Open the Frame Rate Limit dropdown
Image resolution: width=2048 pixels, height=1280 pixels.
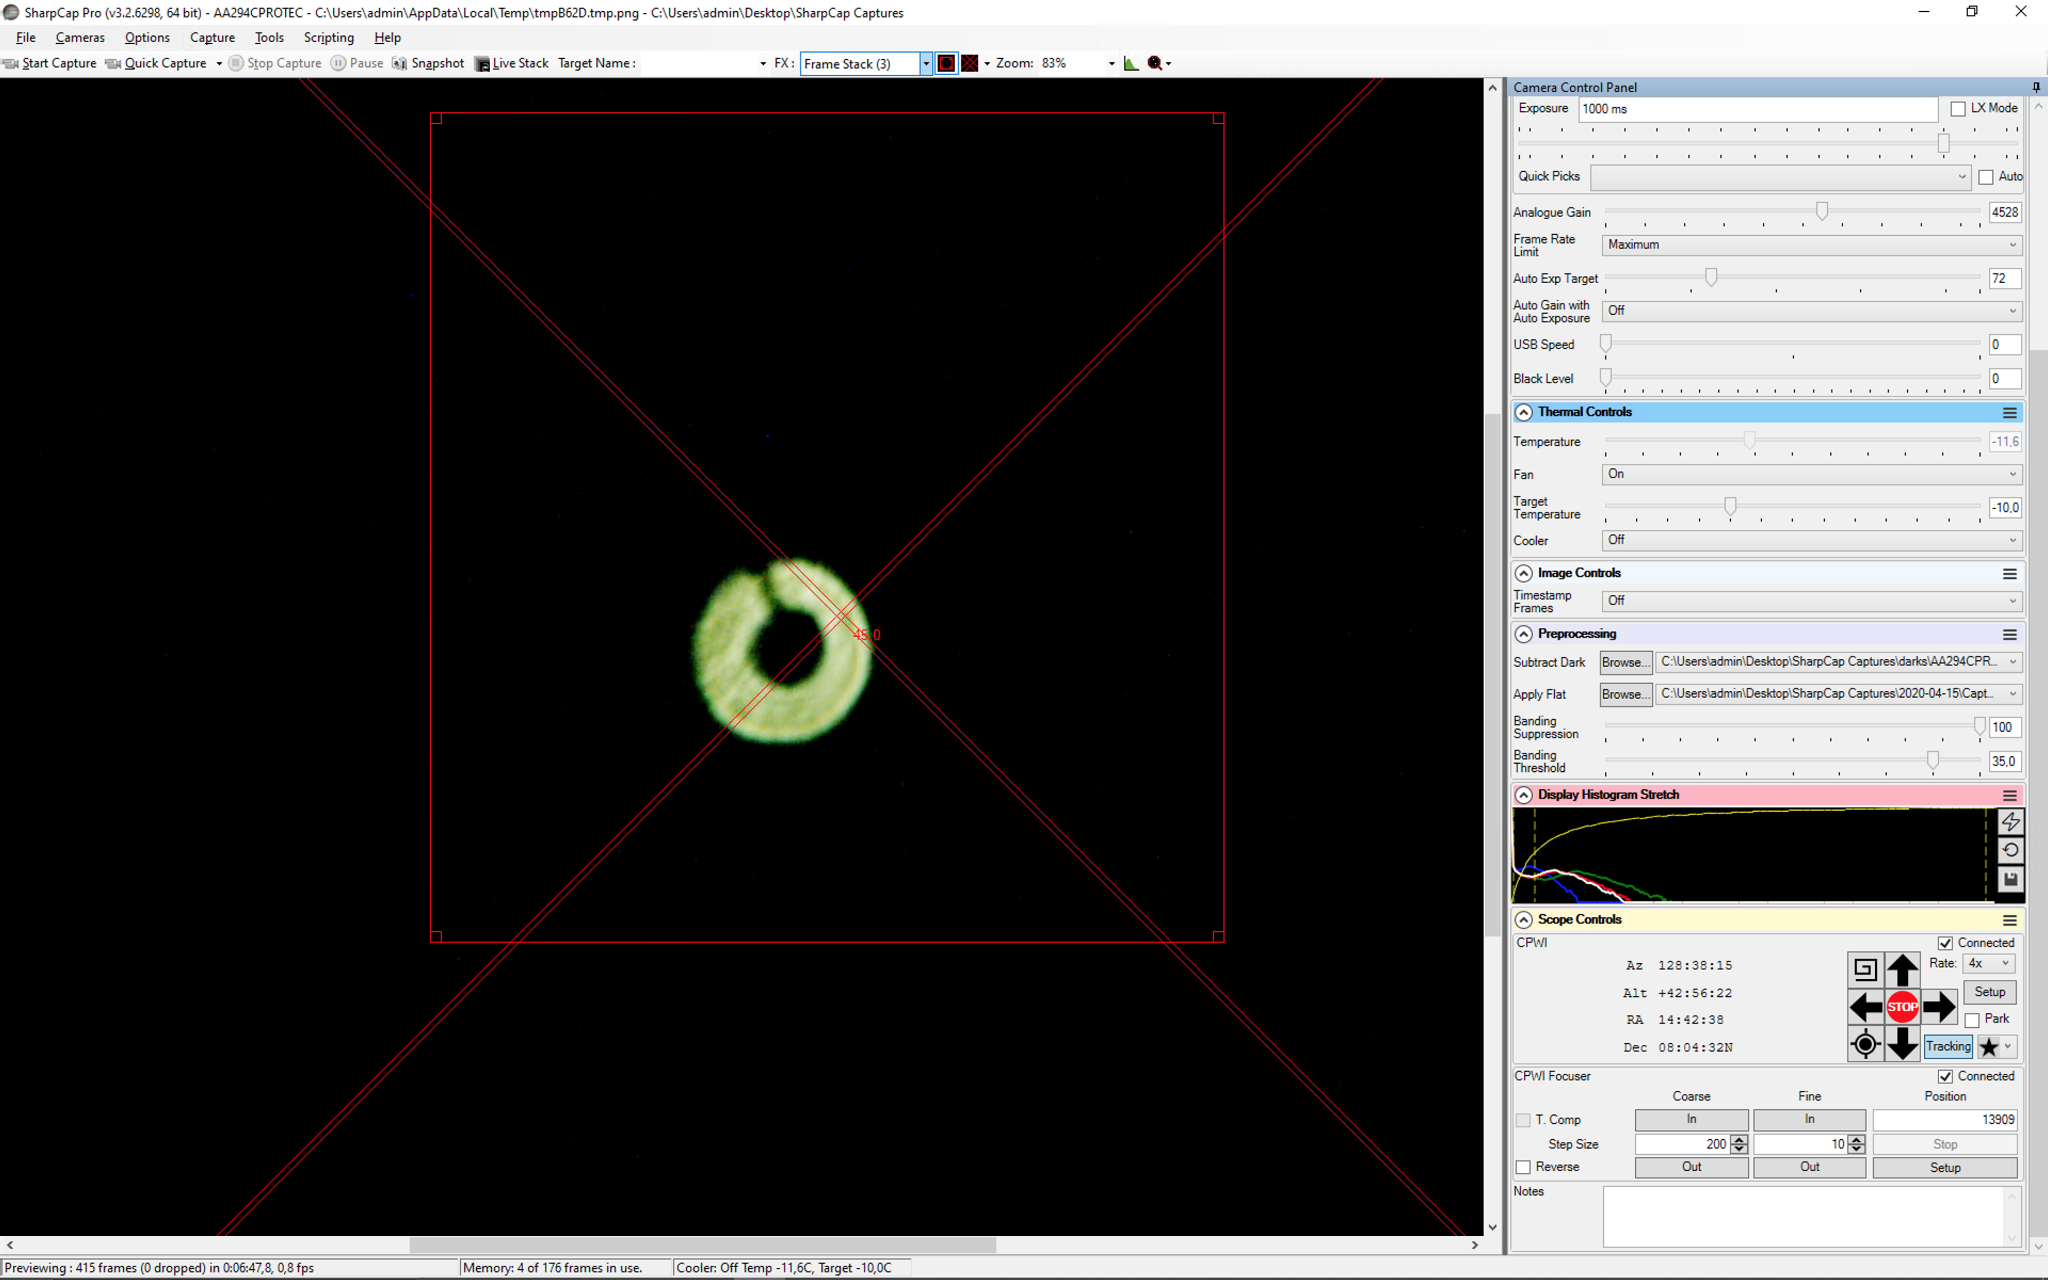1812,245
